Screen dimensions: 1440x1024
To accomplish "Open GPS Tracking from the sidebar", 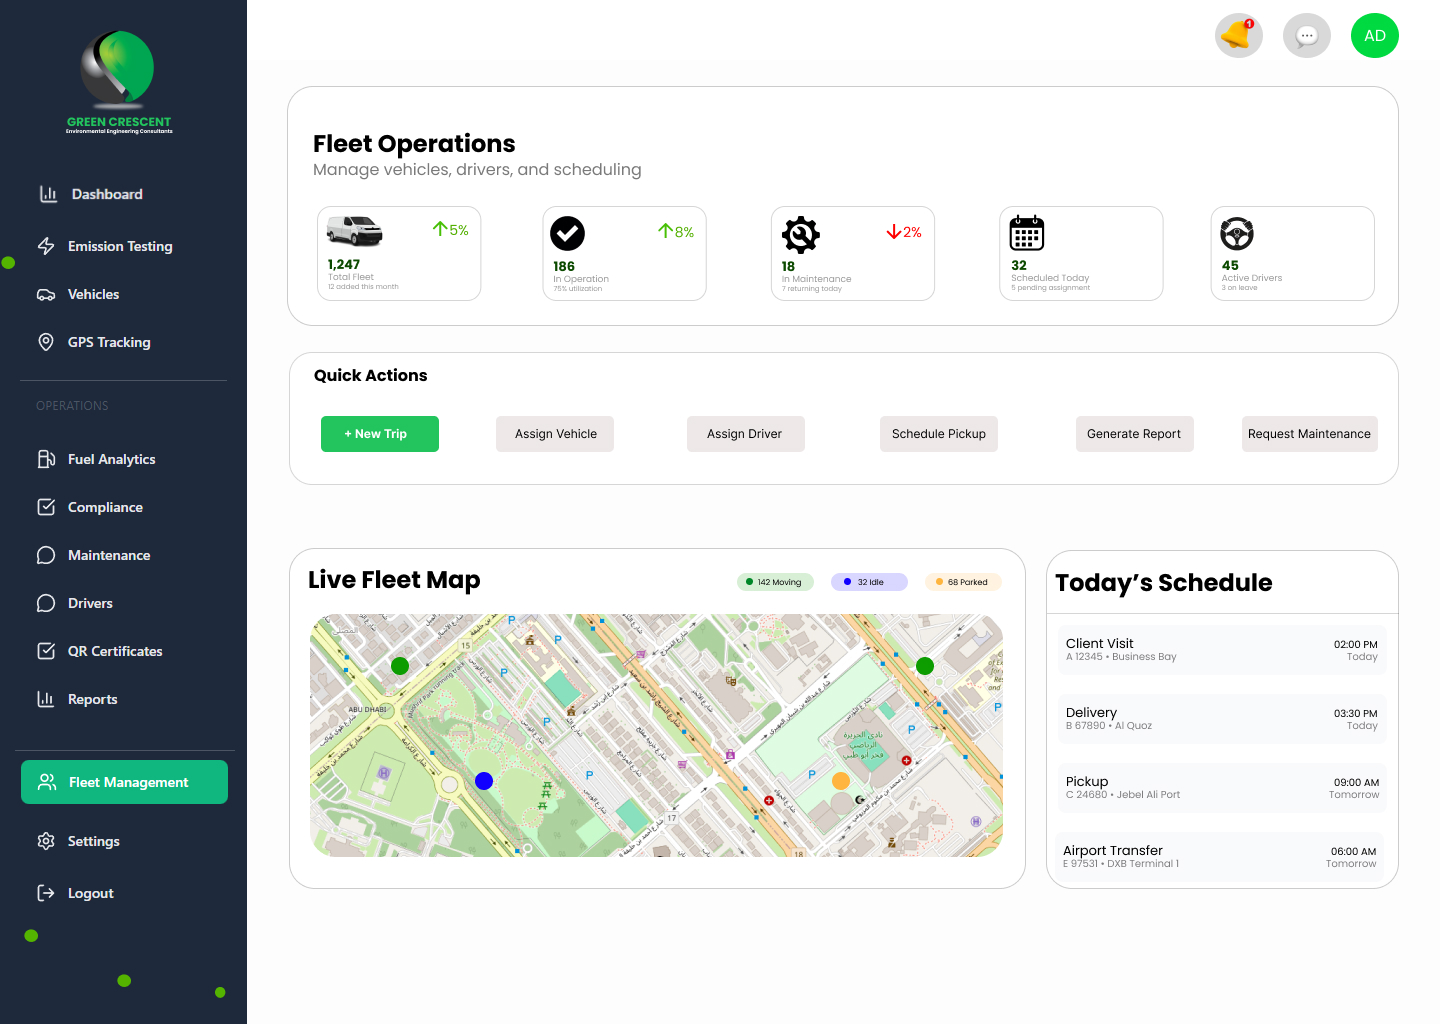I will (x=108, y=342).
